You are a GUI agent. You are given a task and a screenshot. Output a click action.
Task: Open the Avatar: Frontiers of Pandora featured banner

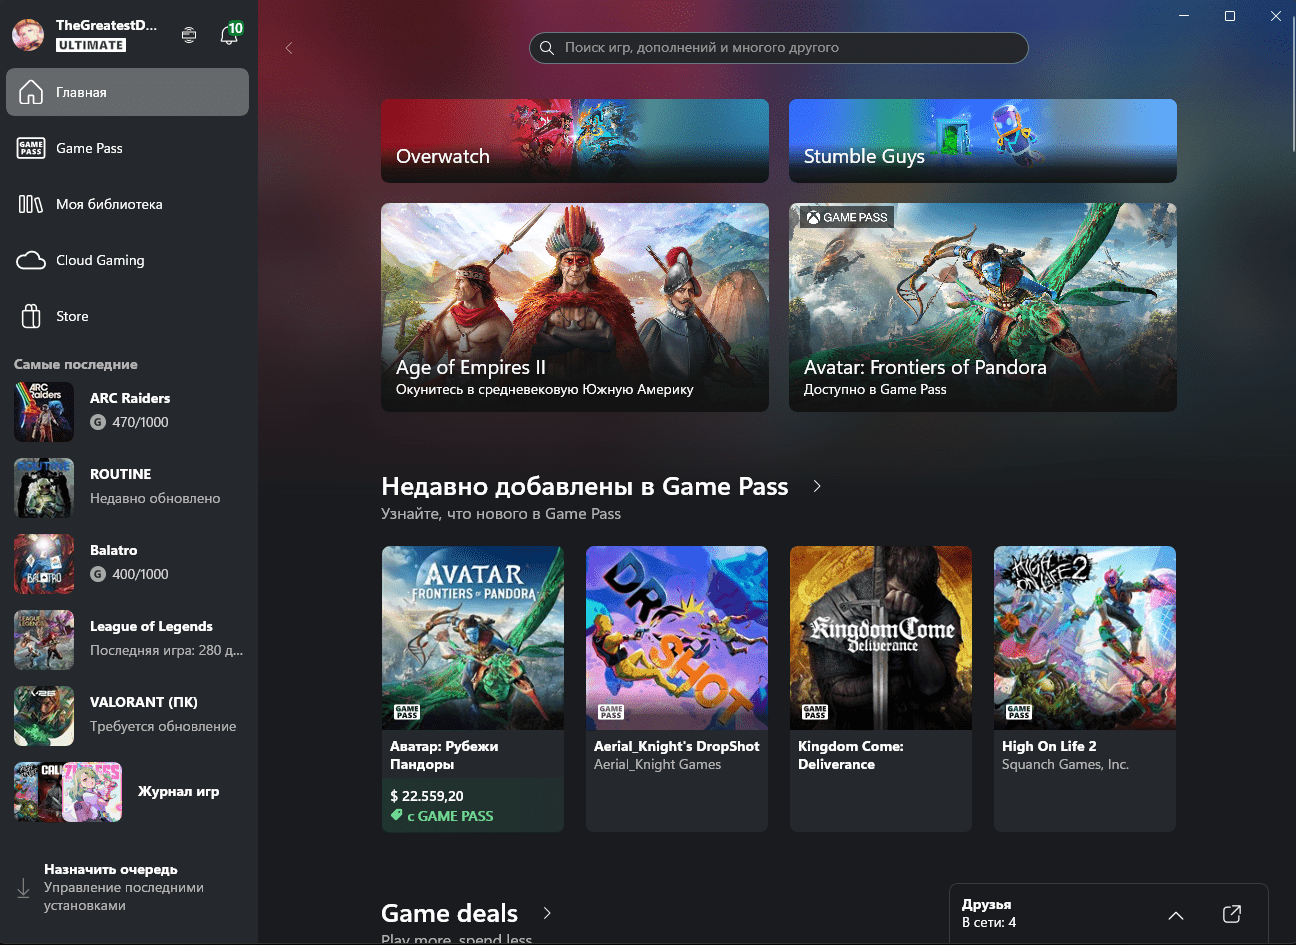[x=982, y=307]
